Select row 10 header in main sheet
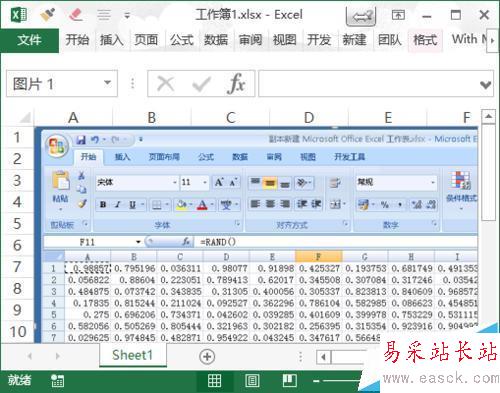The width and height of the screenshot is (500, 393). (x=17, y=332)
